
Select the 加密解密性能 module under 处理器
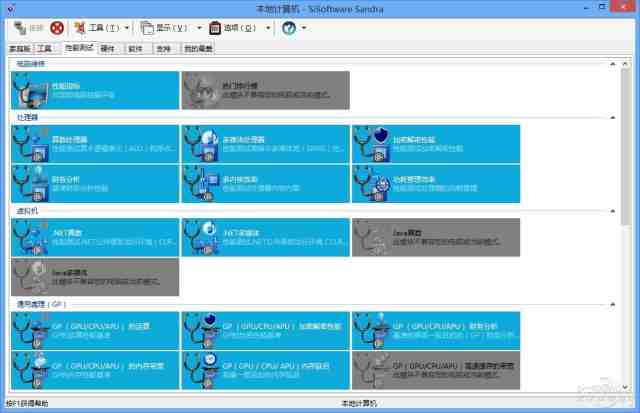click(x=434, y=144)
